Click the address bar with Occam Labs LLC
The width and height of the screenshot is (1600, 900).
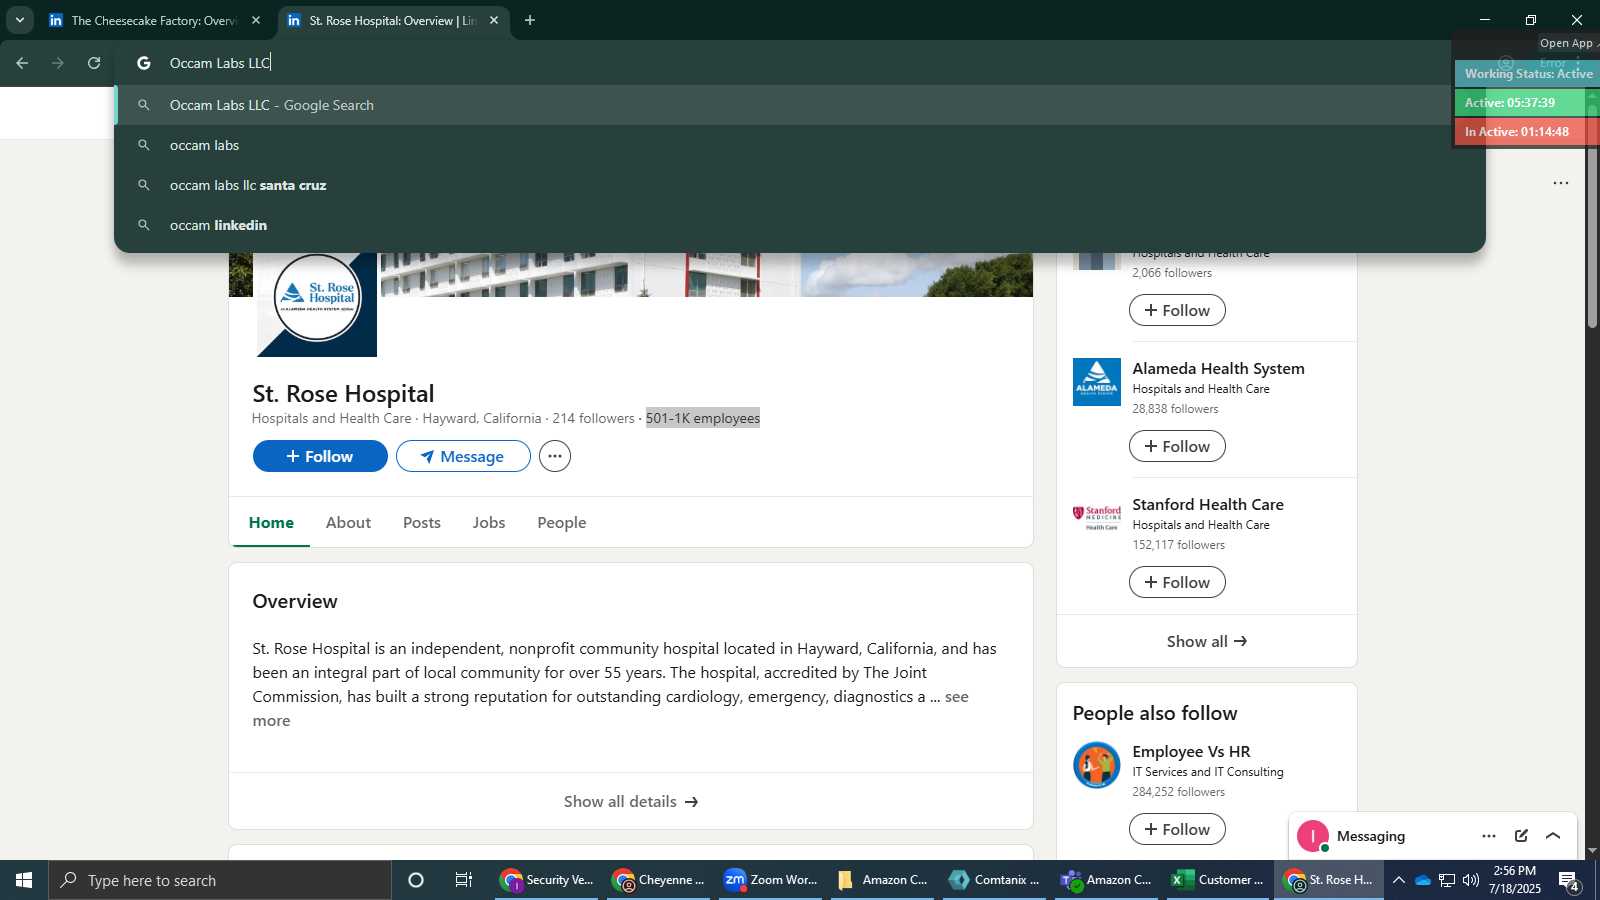coord(780,63)
